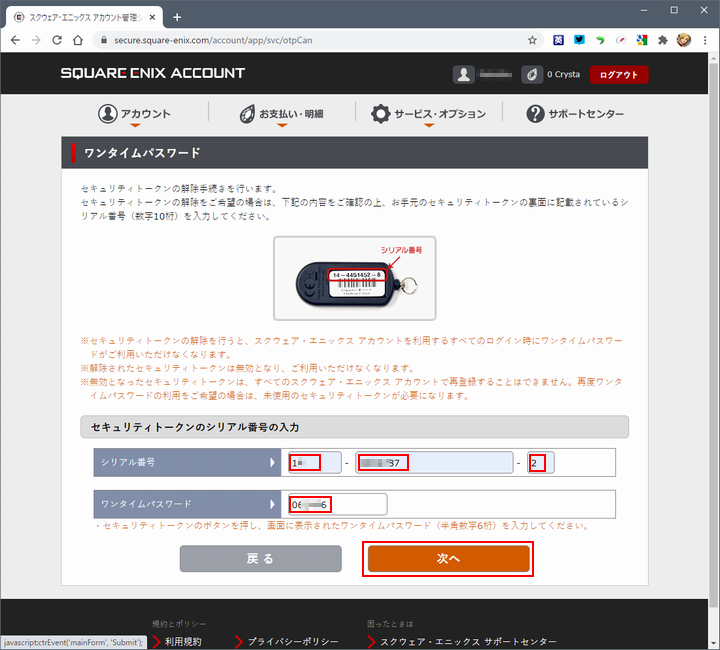720x650 pixels.
Task: Click the 戻る back button
Action: click(260, 559)
